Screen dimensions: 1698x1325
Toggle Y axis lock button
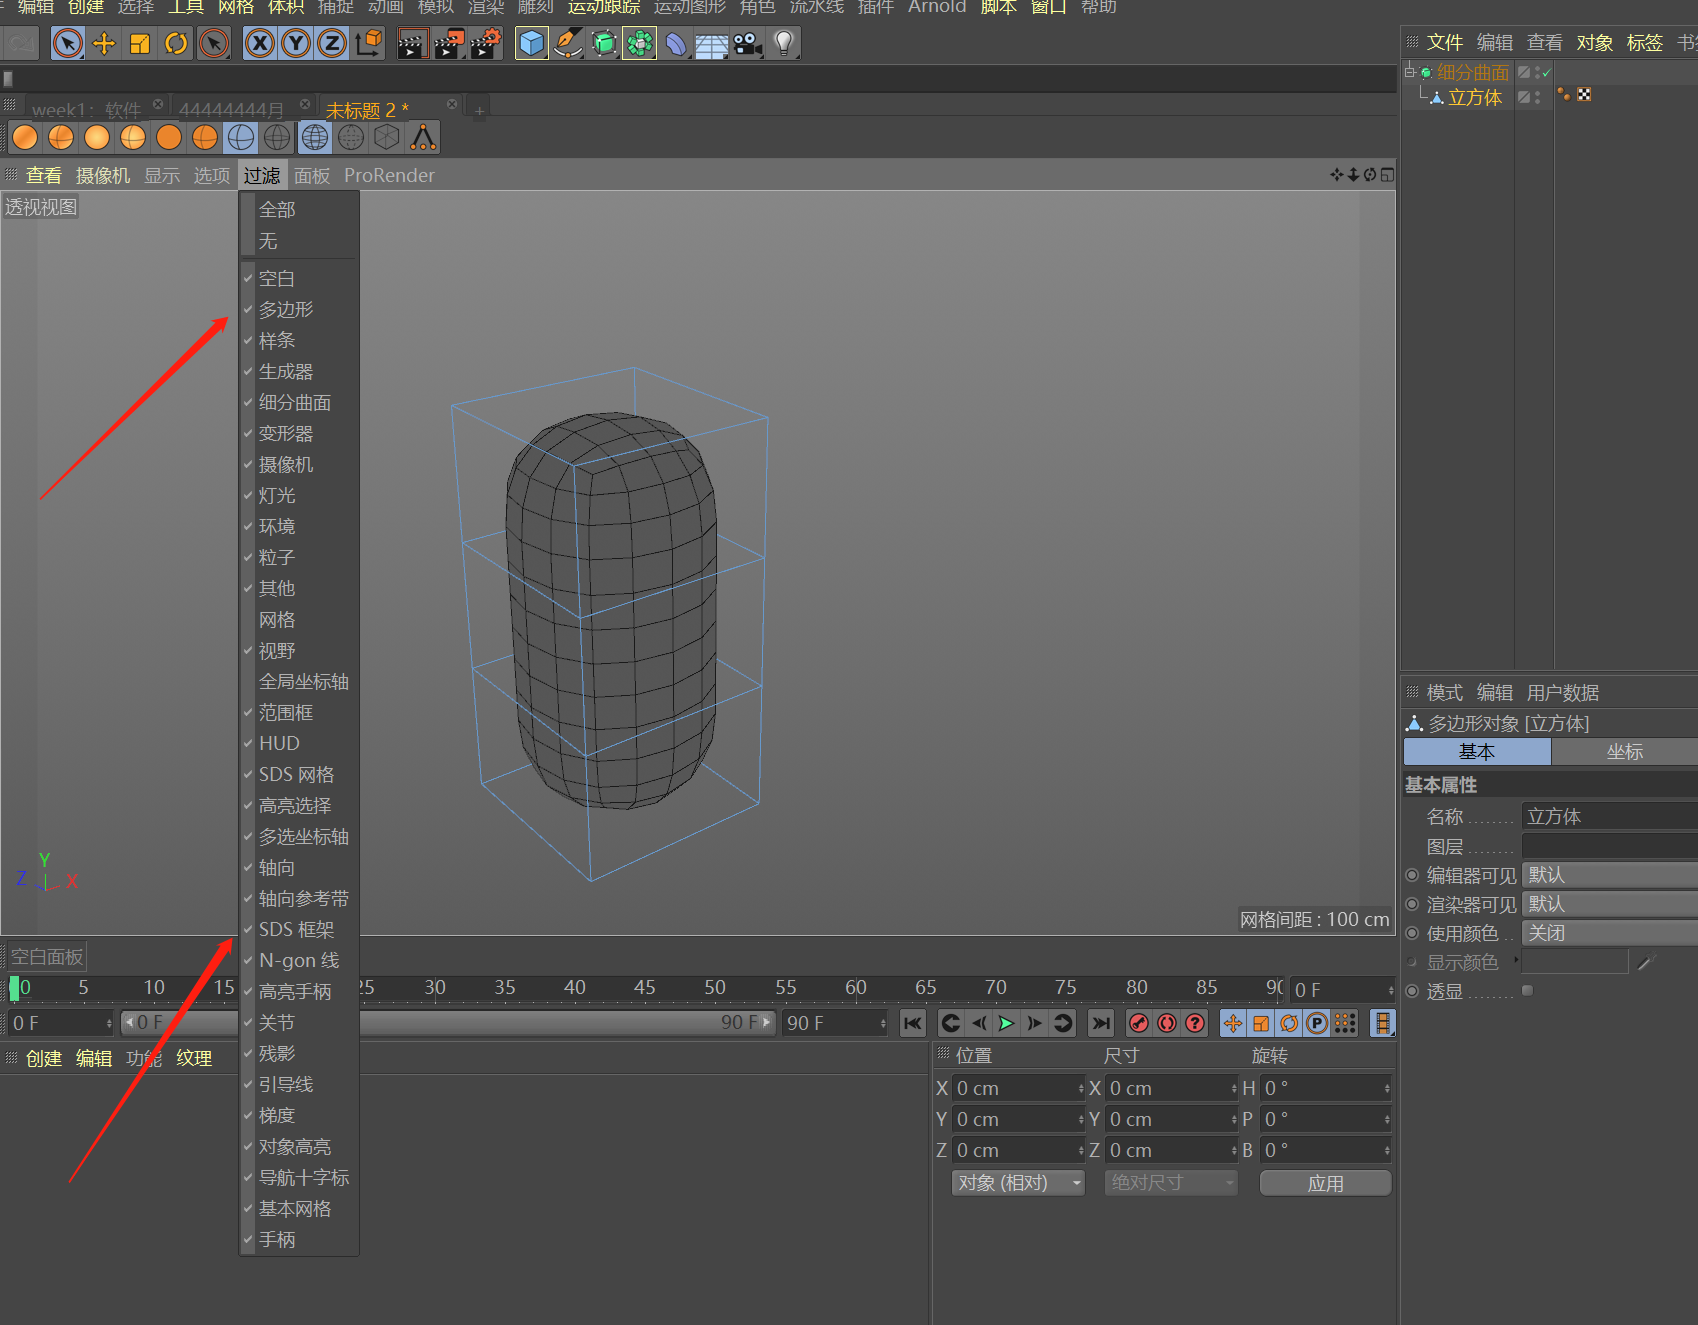pos(296,43)
